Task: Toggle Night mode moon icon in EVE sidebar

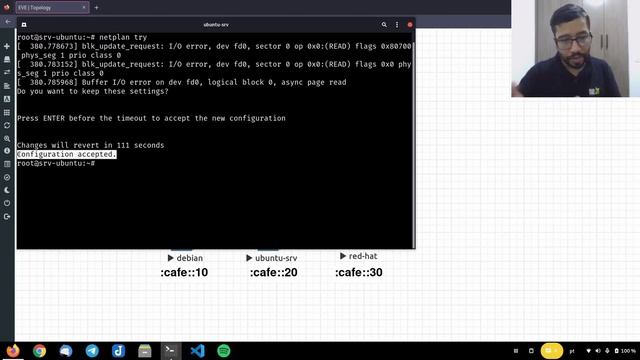Action: point(7,190)
